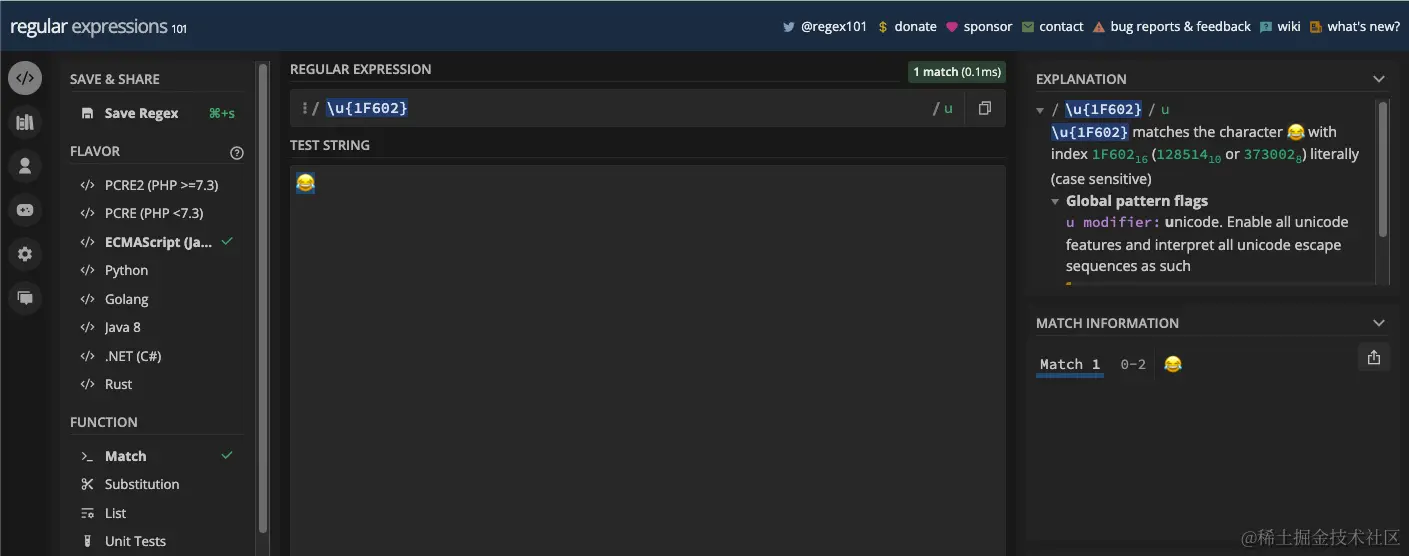Click the Match 1 tab label
The width and height of the screenshot is (1409, 556).
(x=1070, y=365)
